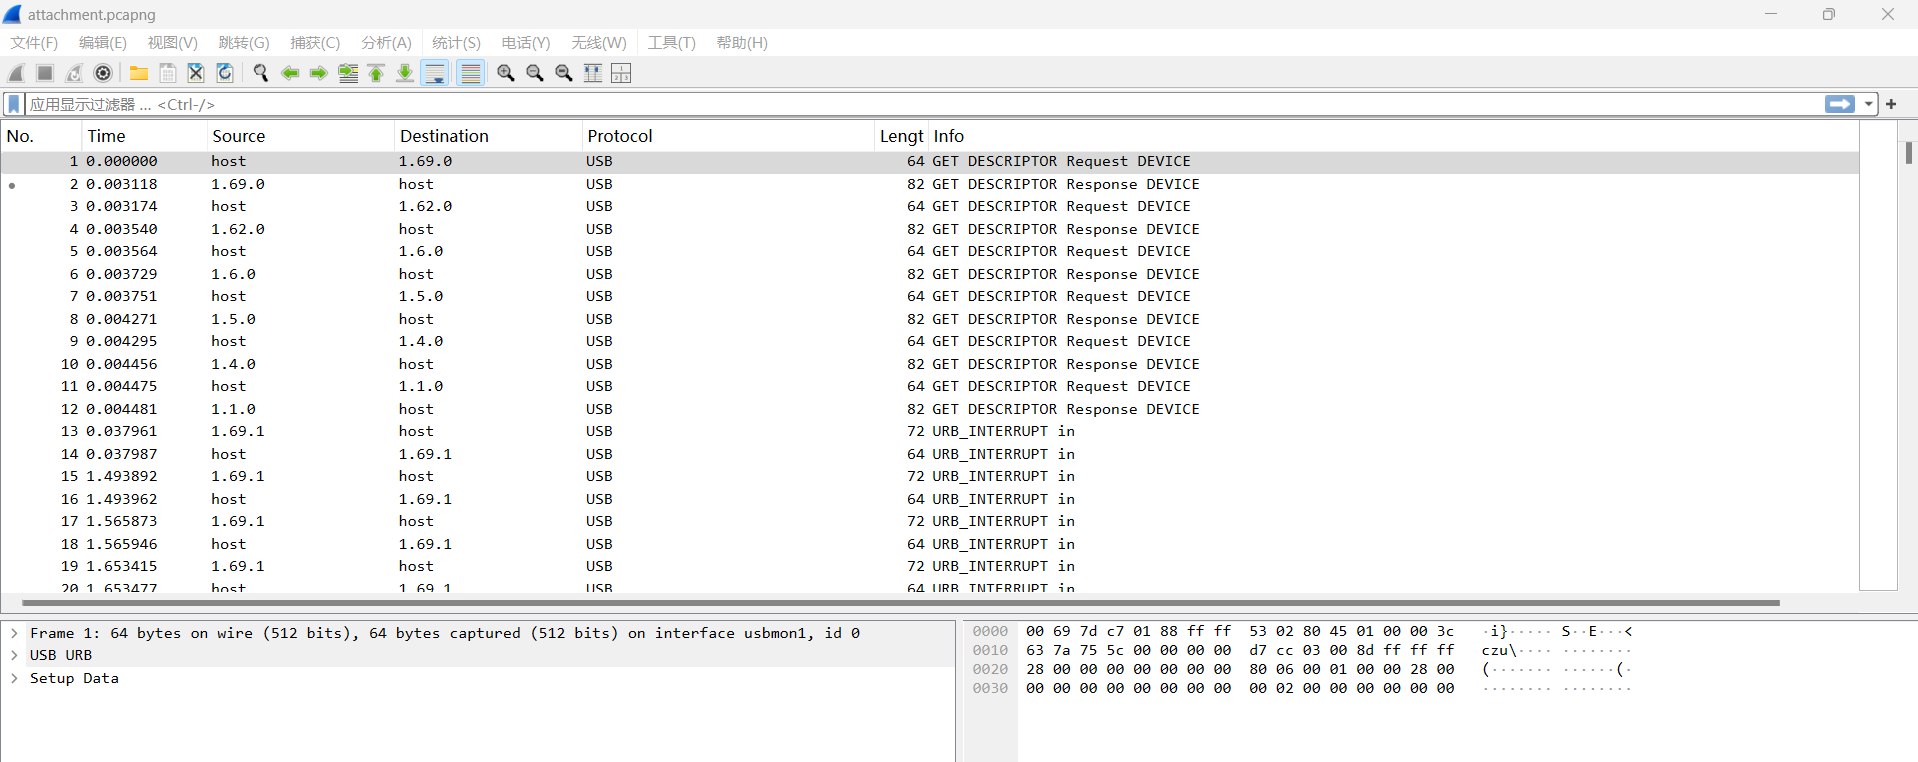Click the packet list horizontal scrollbar

pyautogui.click(x=900, y=603)
